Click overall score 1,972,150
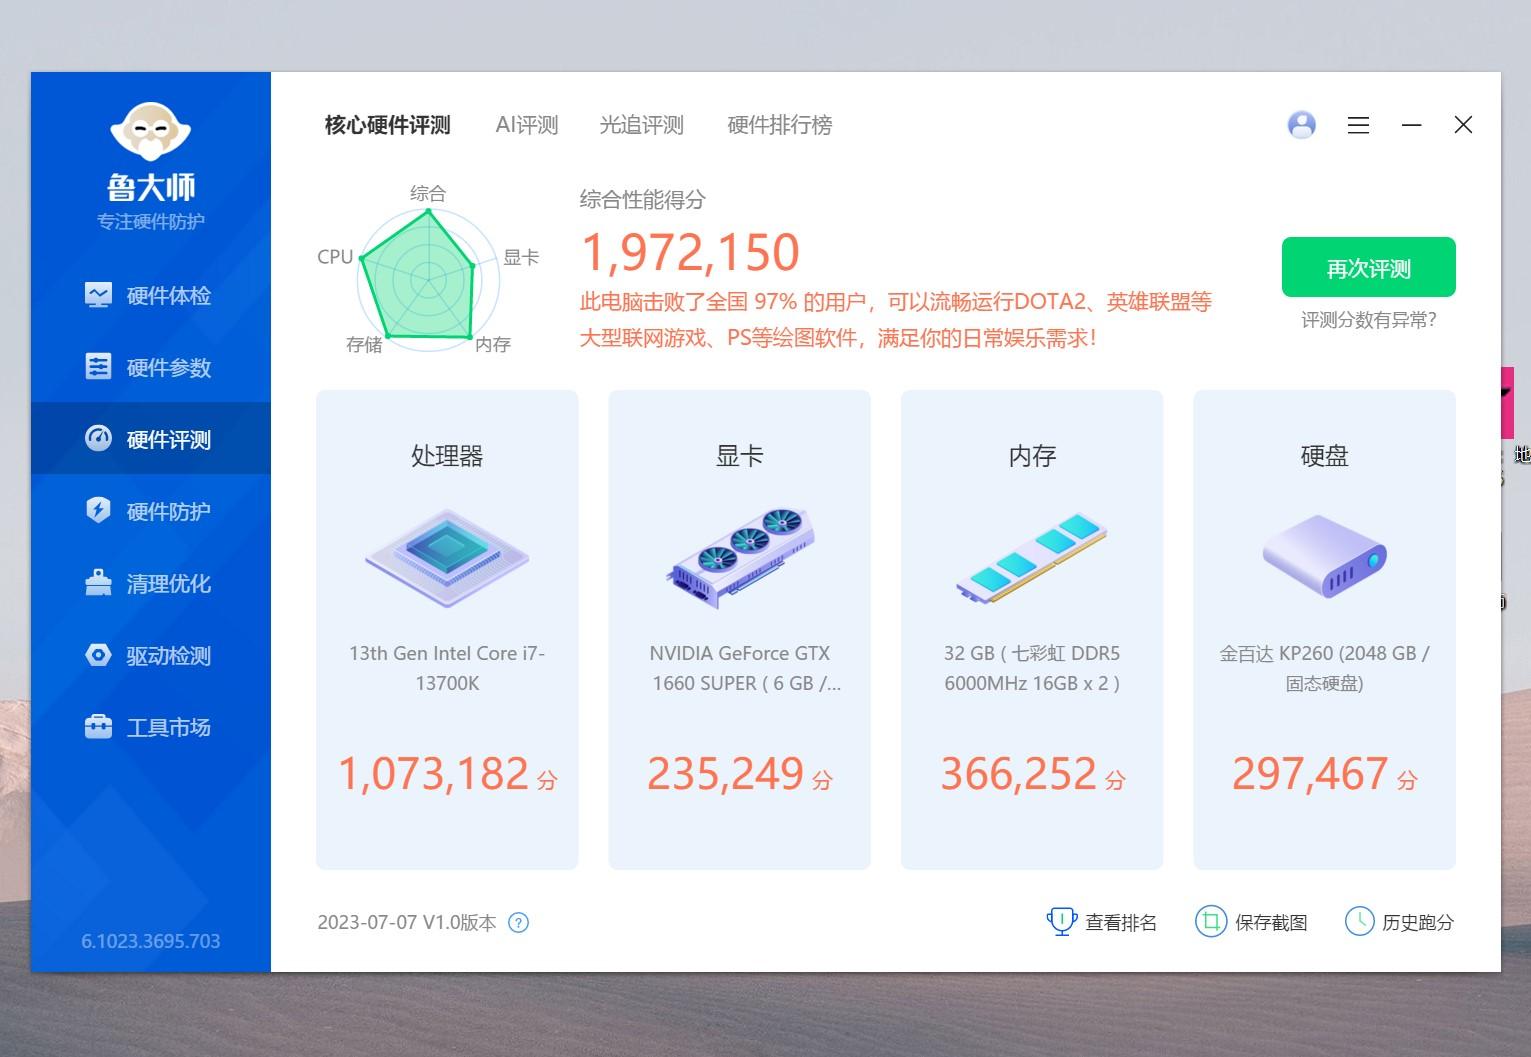This screenshot has width=1531, height=1057. click(690, 252)
